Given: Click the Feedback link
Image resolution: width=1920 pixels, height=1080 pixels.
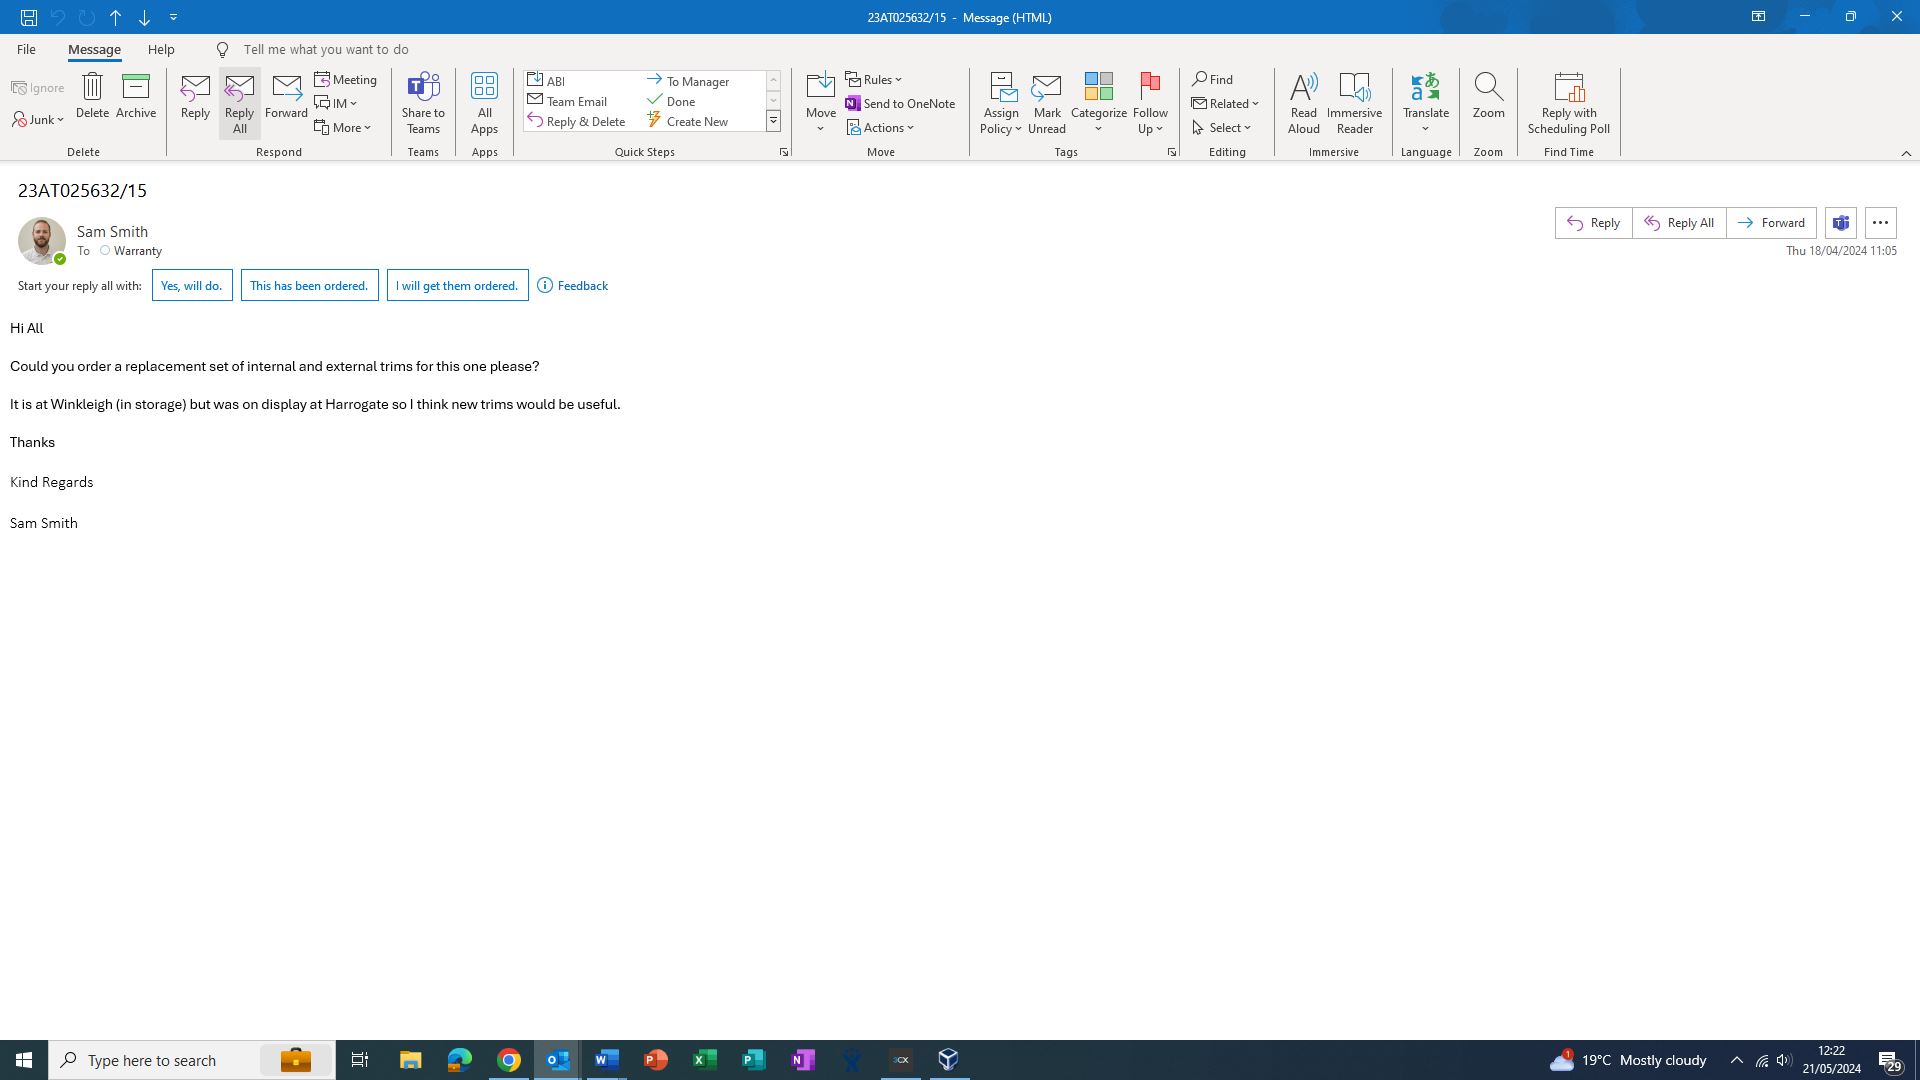Looking at the screenshot, I should 582,286.
